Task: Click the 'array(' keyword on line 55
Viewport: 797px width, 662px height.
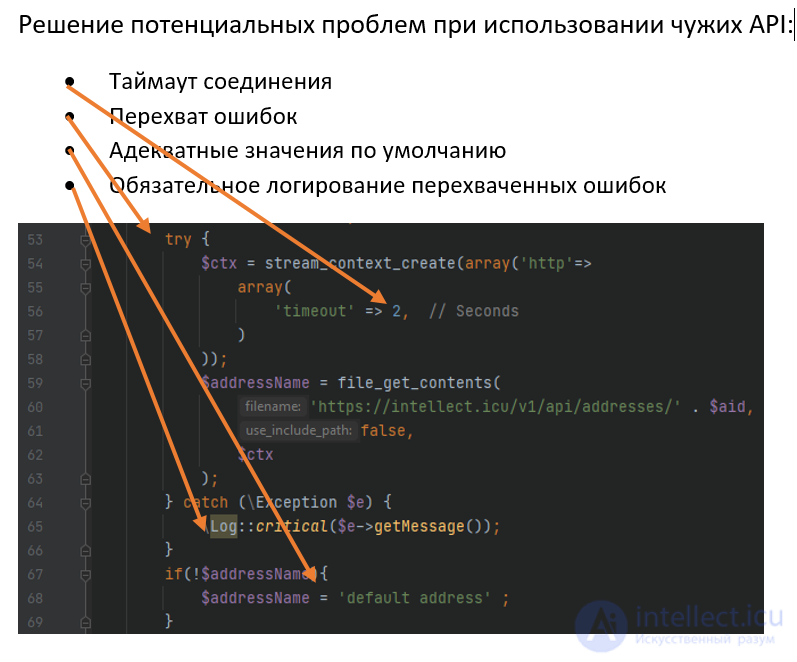Action: pos(264,287)
